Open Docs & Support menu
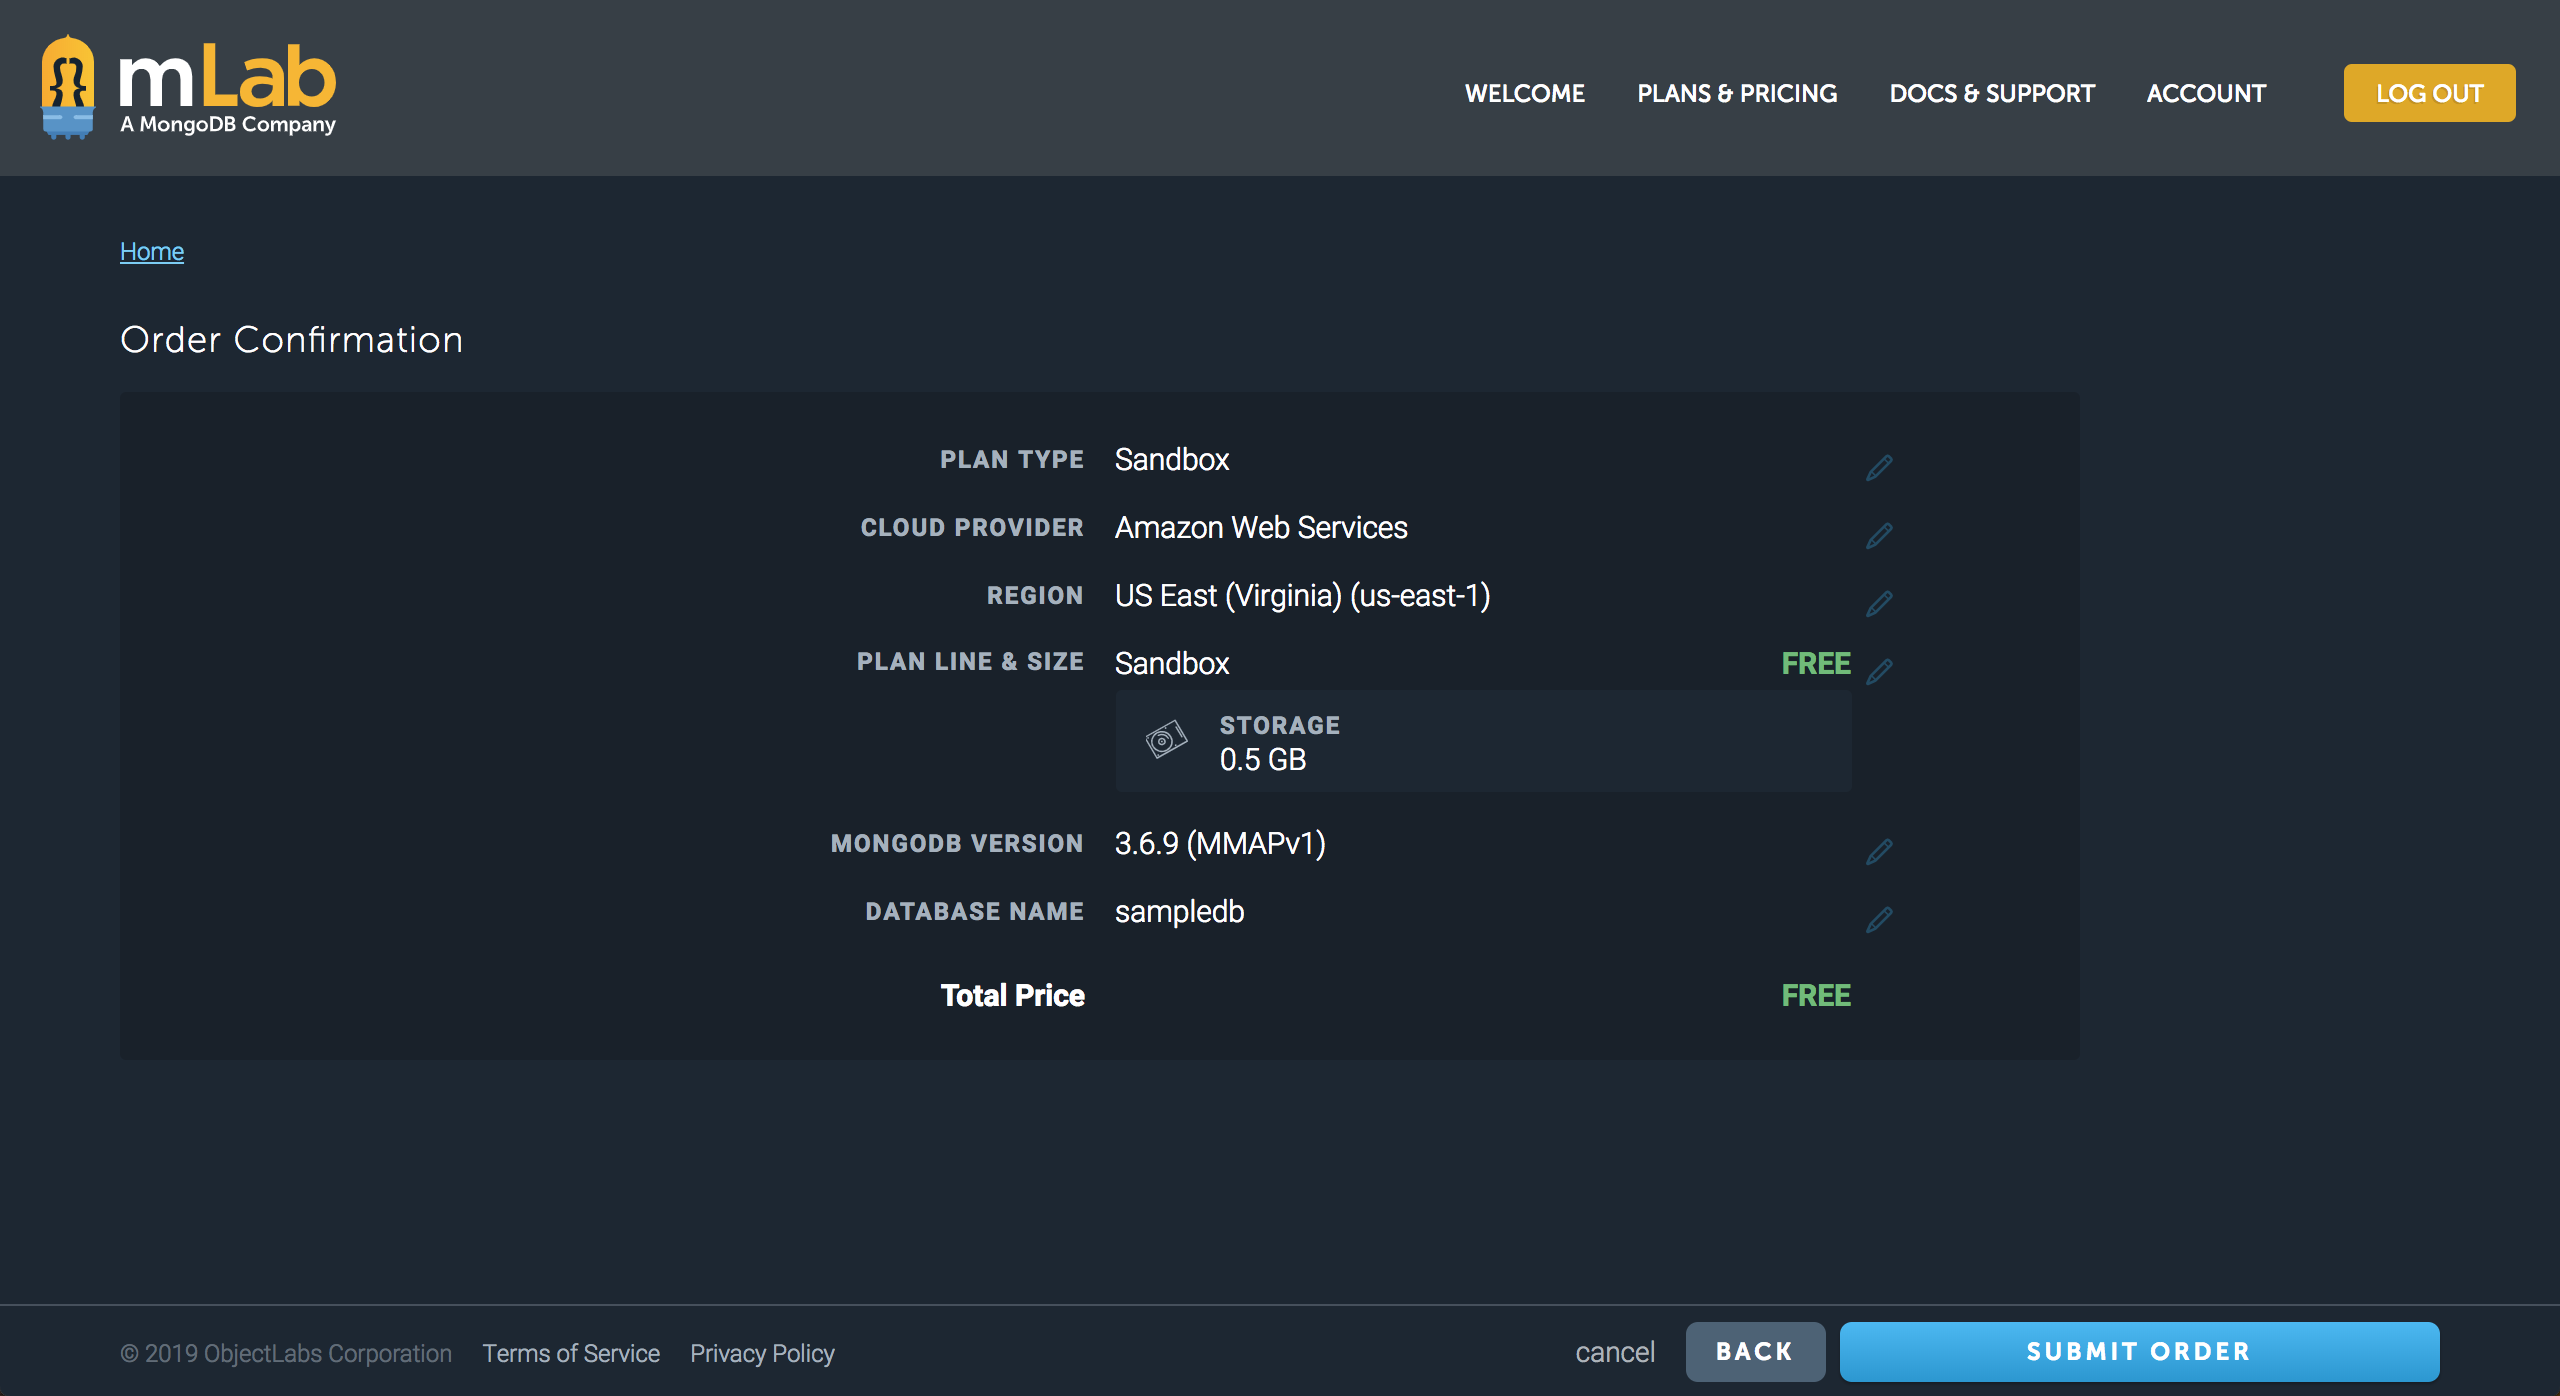Screen dimensions: 2560x1396 (1991, 93)
